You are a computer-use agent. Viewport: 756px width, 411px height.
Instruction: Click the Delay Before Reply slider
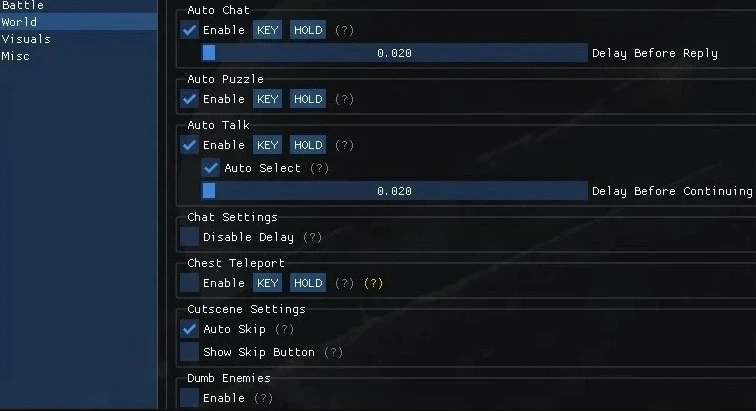coord(394,53)
